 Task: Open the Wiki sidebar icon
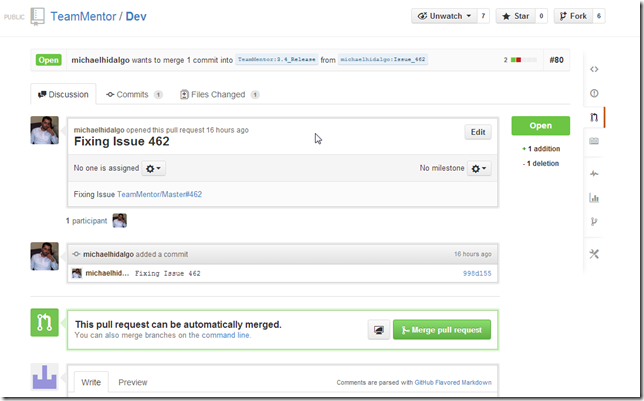click(594, 141)
